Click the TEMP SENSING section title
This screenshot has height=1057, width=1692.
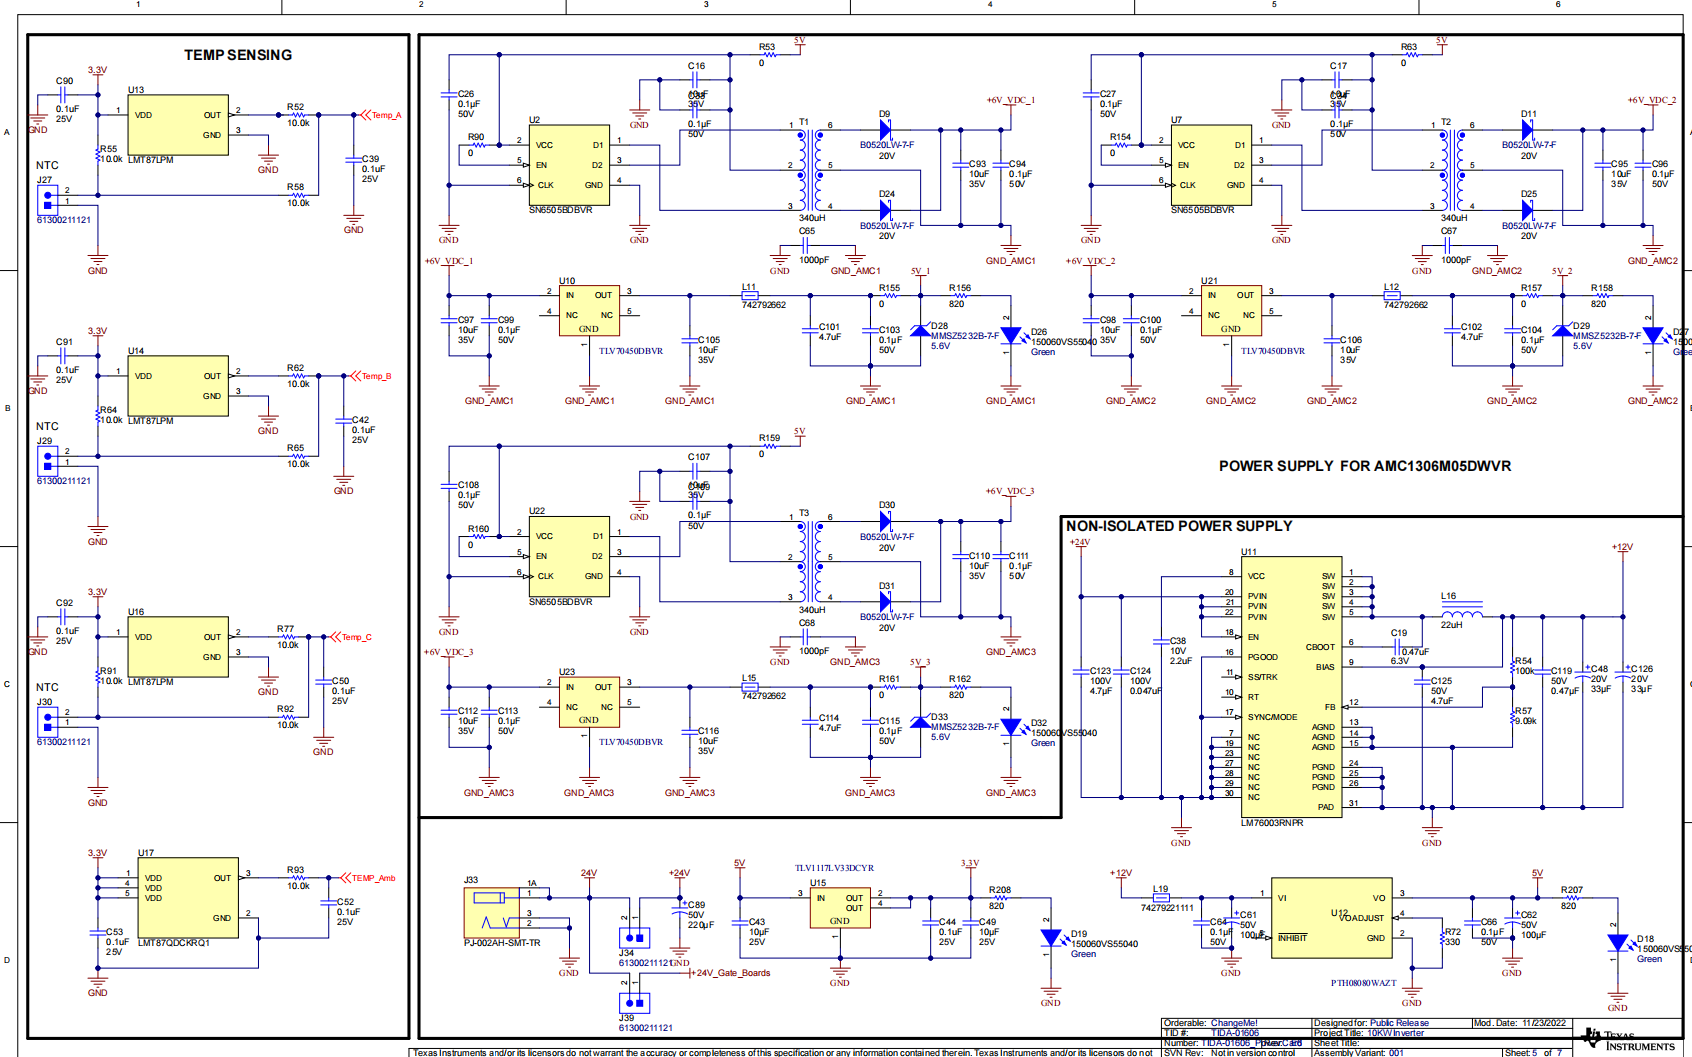(x=238, y=55)
